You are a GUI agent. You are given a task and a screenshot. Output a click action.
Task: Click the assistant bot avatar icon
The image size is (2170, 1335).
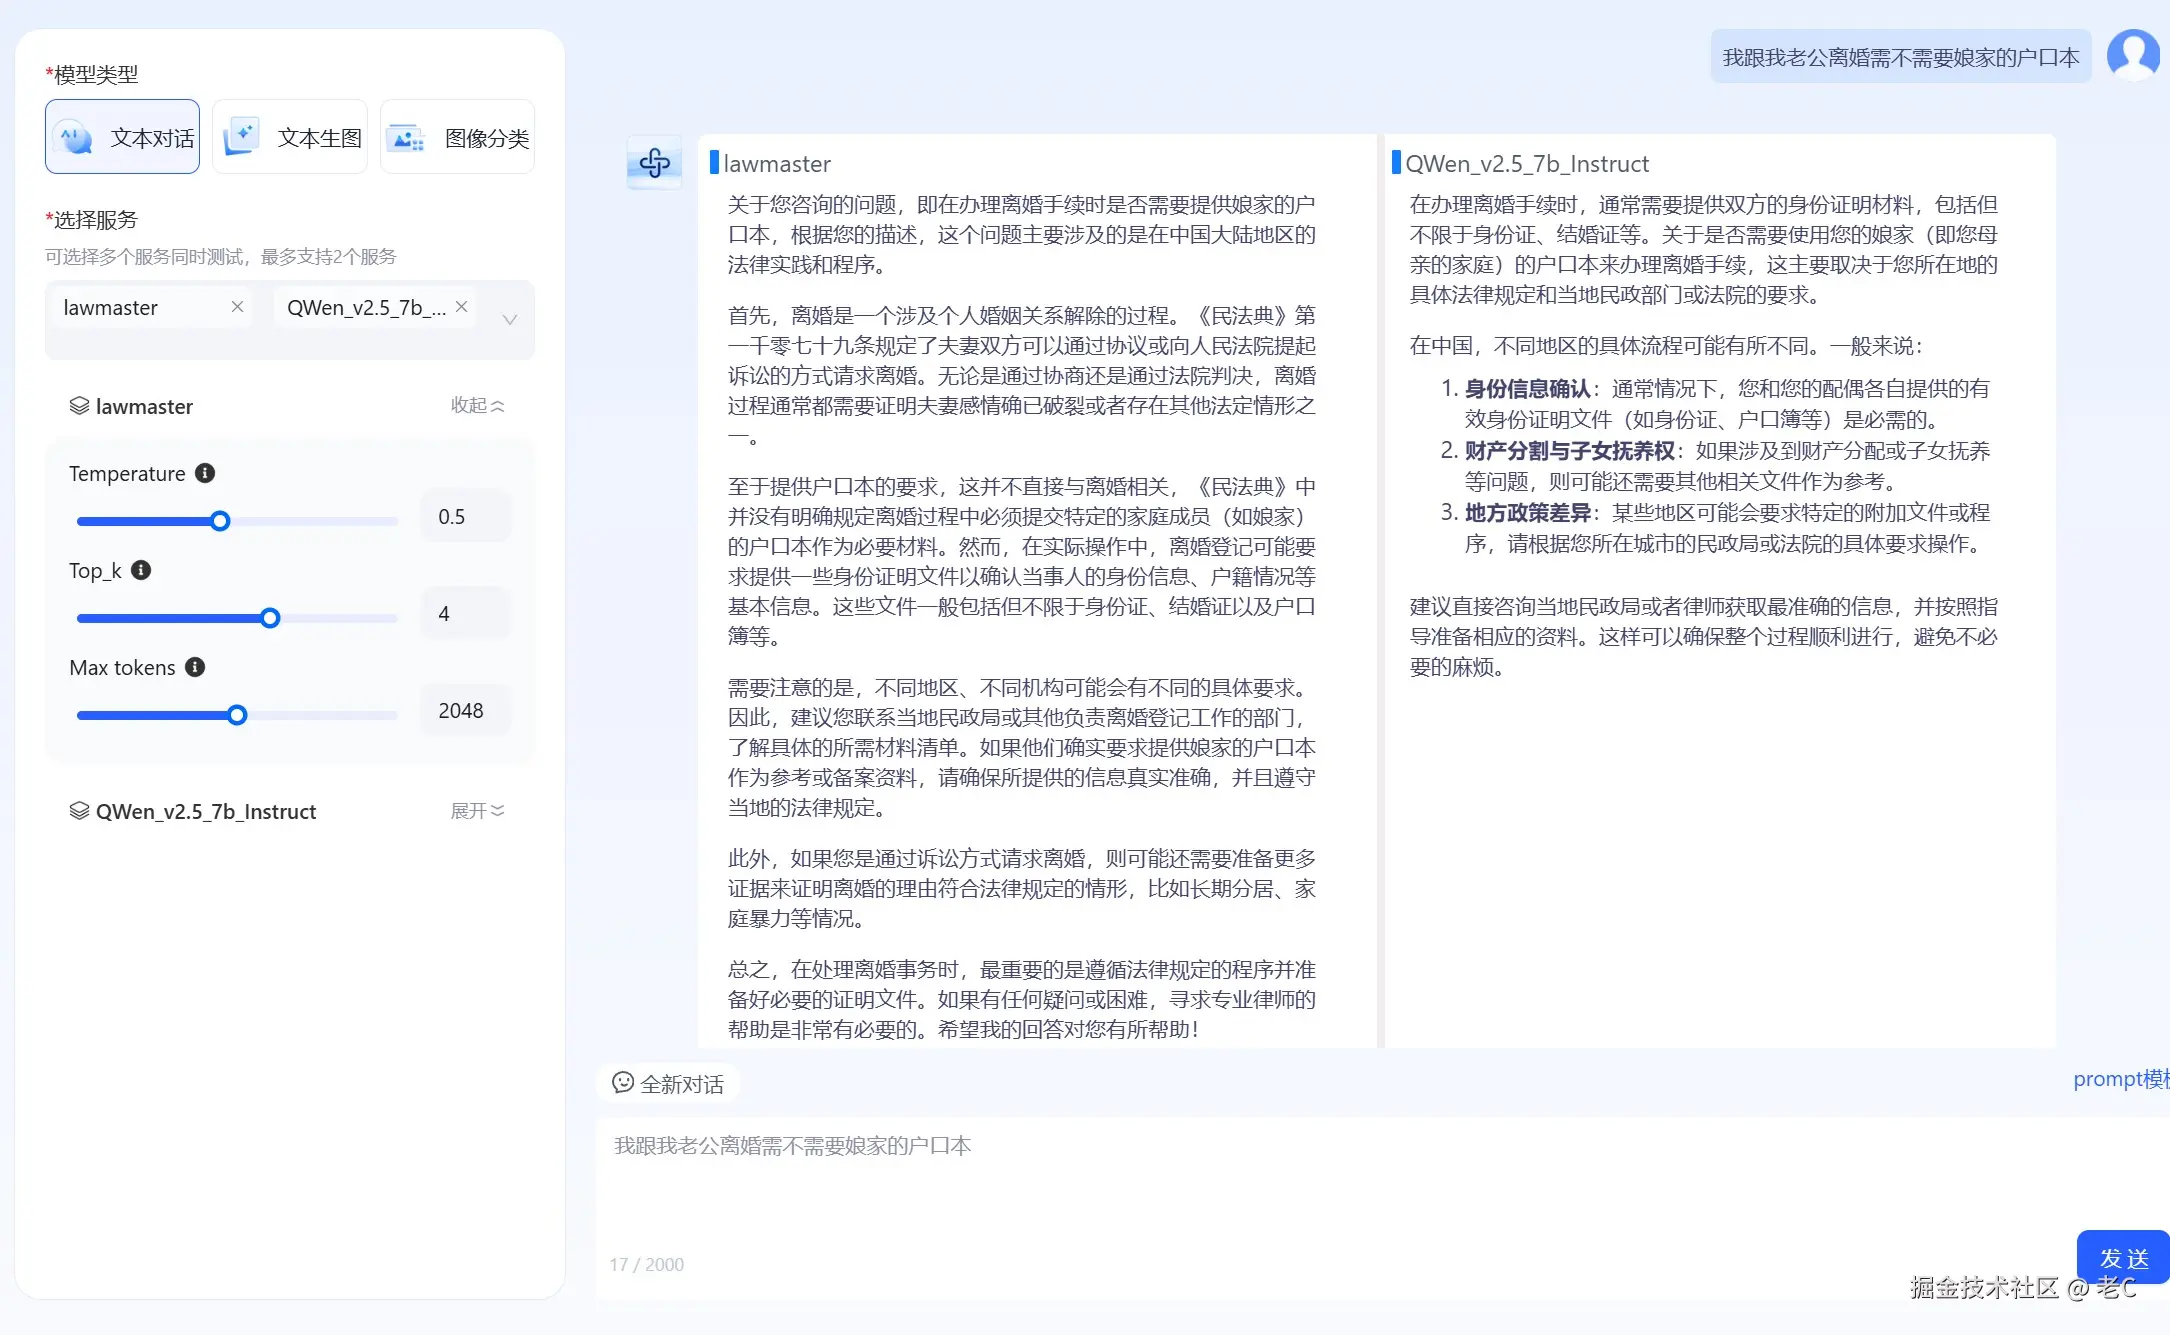click(x=654, y=162)
